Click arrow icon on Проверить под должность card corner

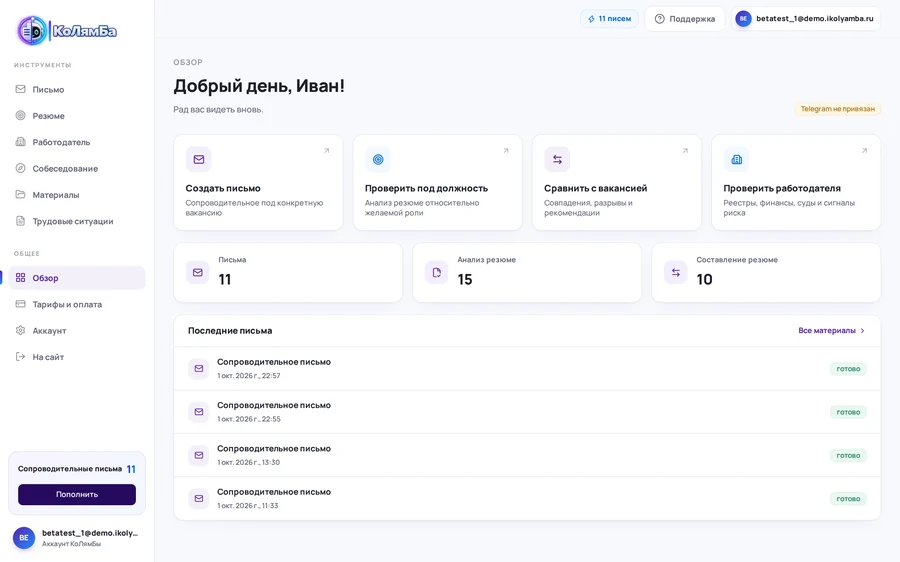(x=506, y=150)
